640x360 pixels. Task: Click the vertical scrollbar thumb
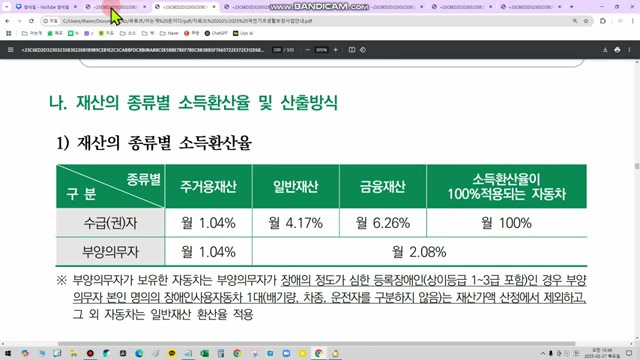(x=637, y=166)
